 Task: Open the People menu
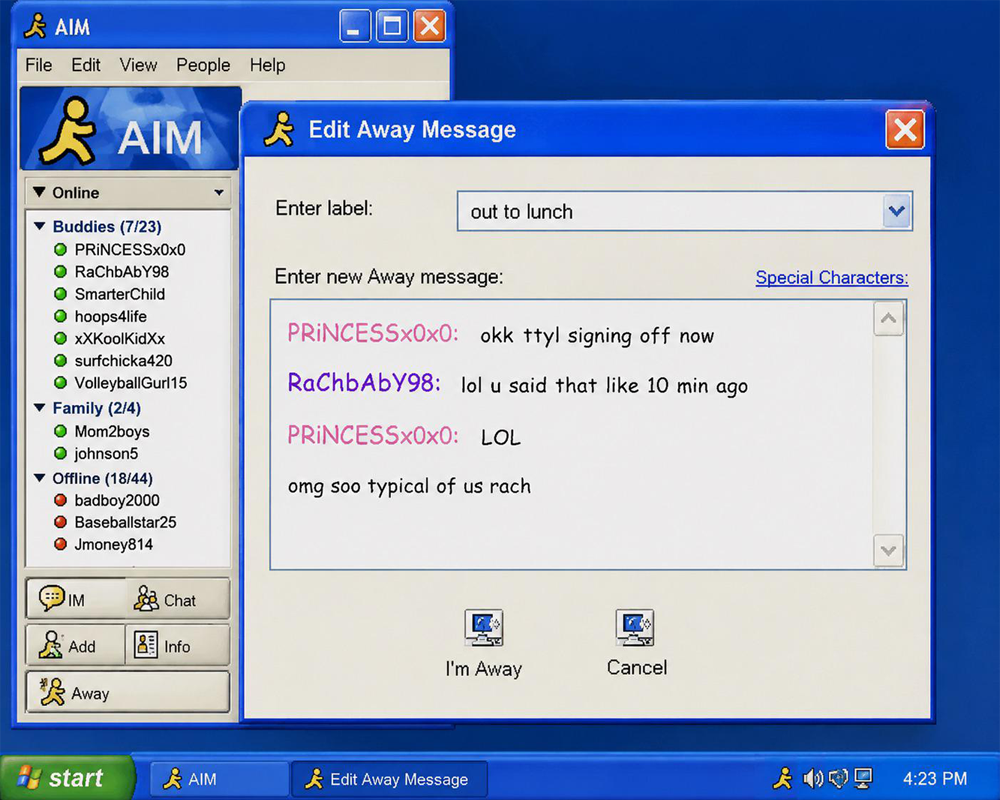[x=203, y=65]
